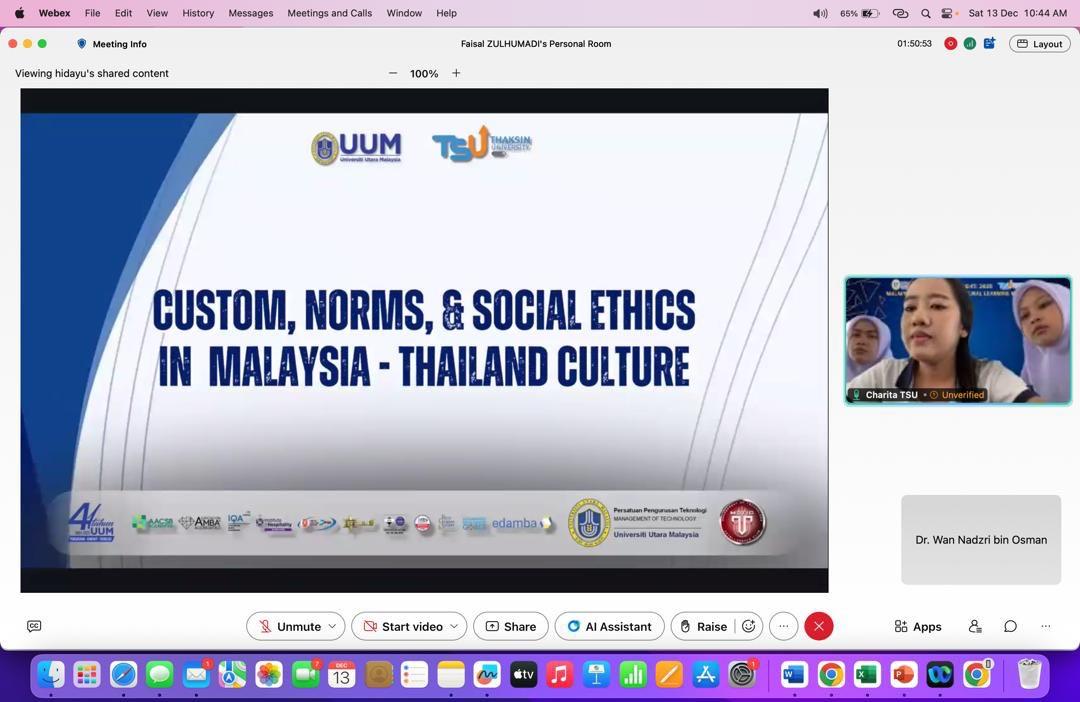1080x702 pixels.
Task: Toggle closed captions icon
Action: [x=34, y=626]
